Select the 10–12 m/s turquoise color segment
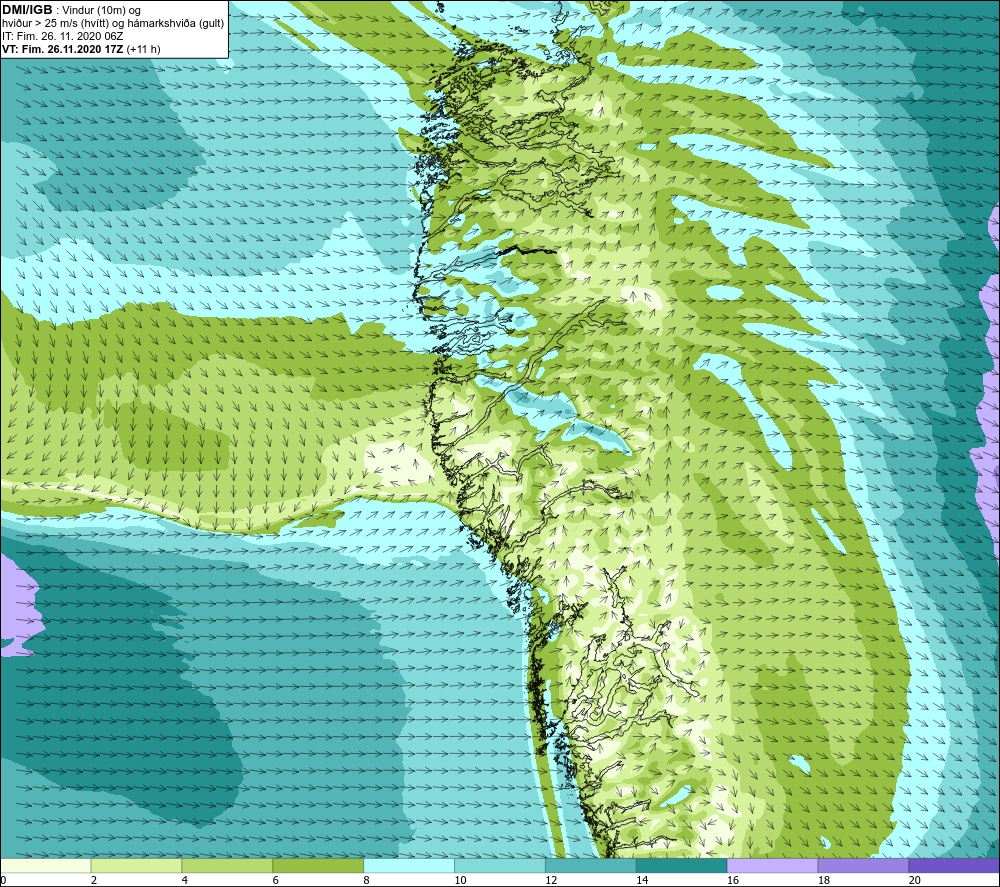 point(500,865)
